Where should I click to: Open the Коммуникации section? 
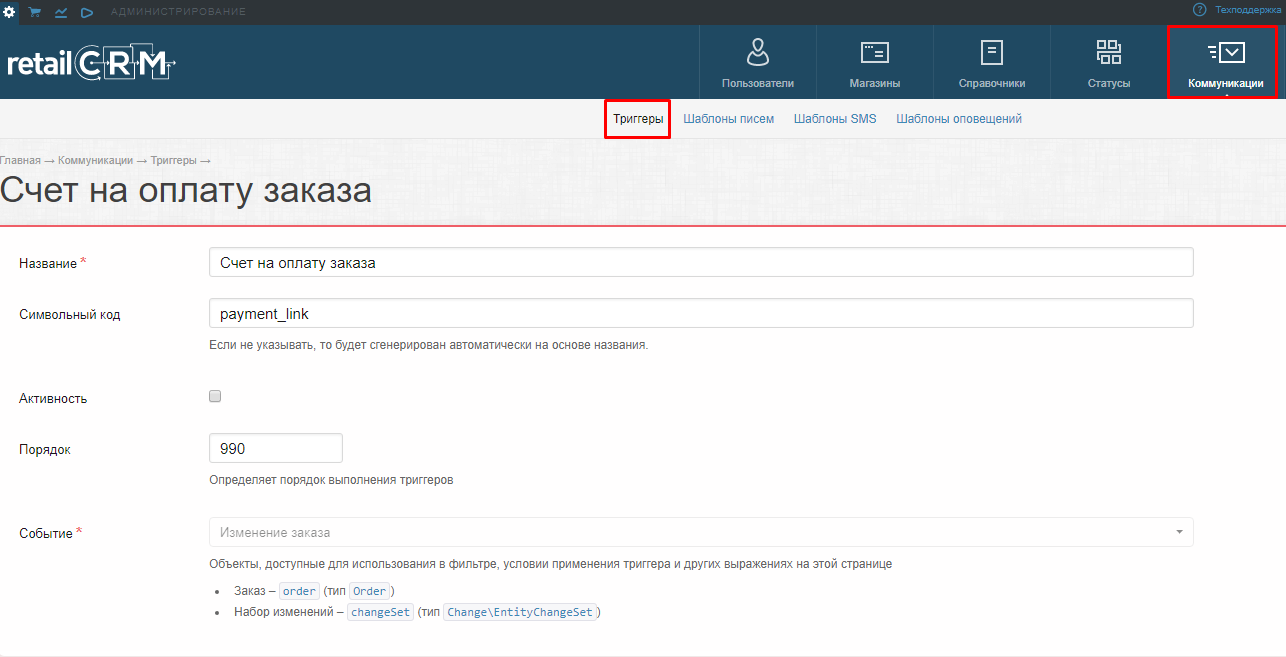pos(1225,62)
